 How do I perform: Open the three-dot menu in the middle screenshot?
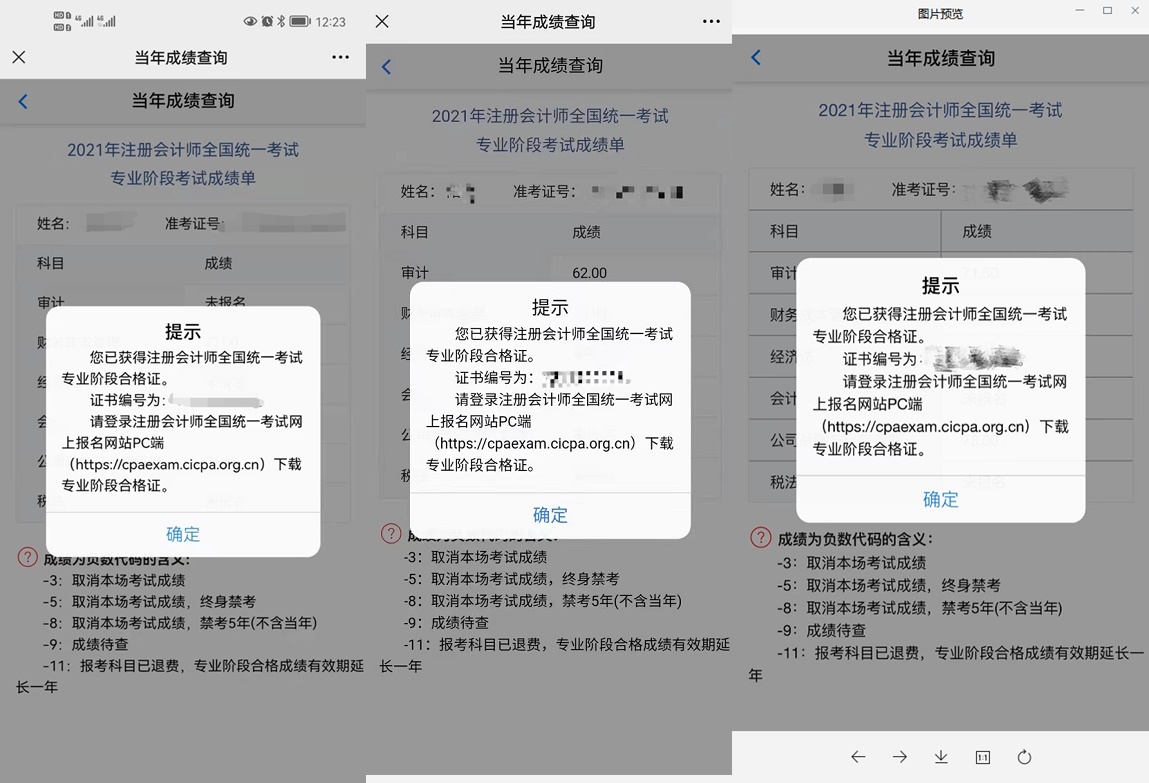point(711,21)
